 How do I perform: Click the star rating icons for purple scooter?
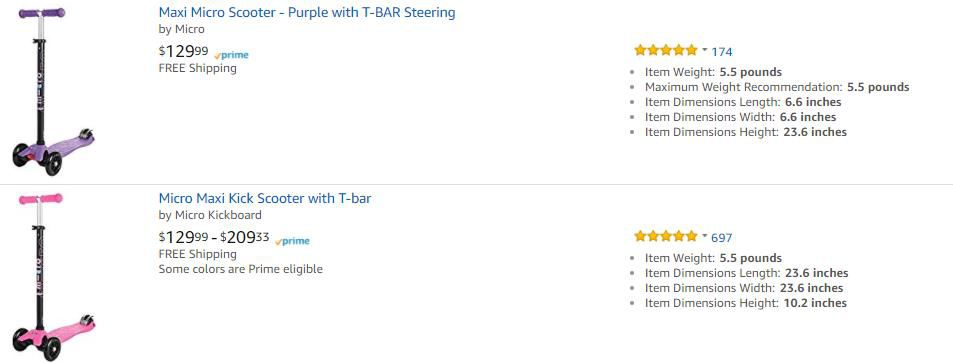pyautogui.click(x=666, y=50)
